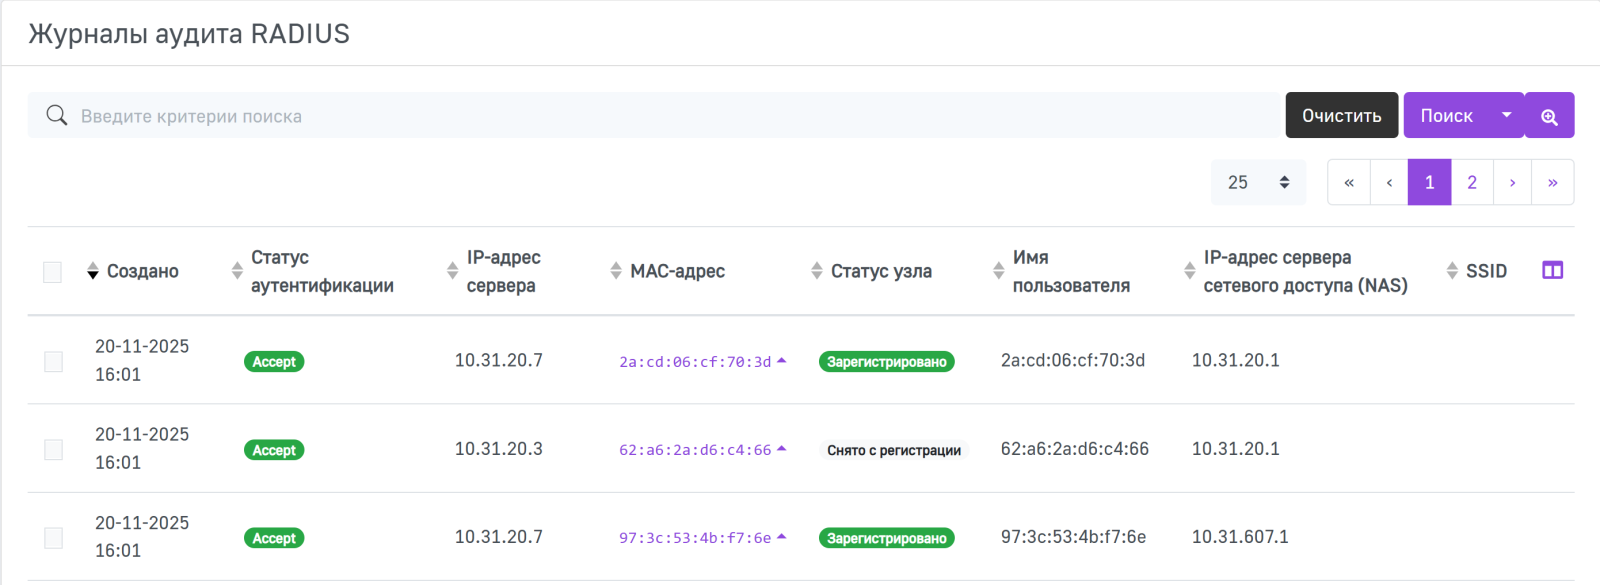Sort by MAC-адрес column
This screenshot has width=1600, height=585.
pos(616,271)
